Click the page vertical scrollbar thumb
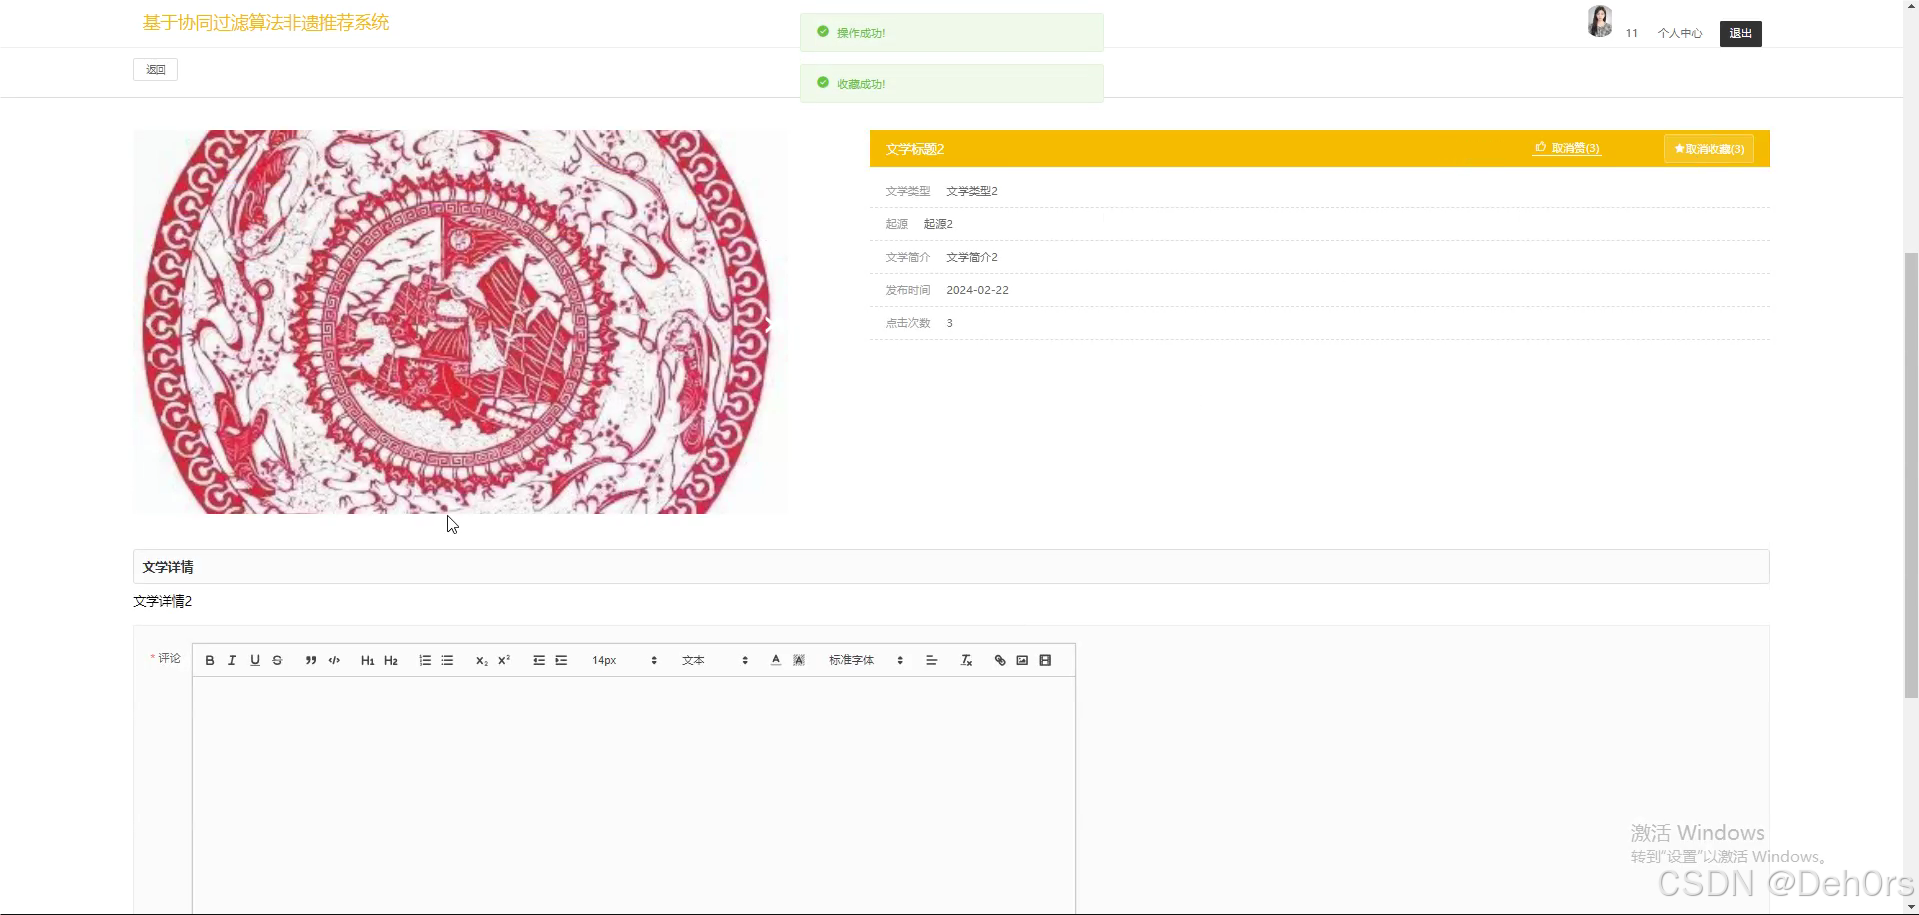 [1911, 475]
